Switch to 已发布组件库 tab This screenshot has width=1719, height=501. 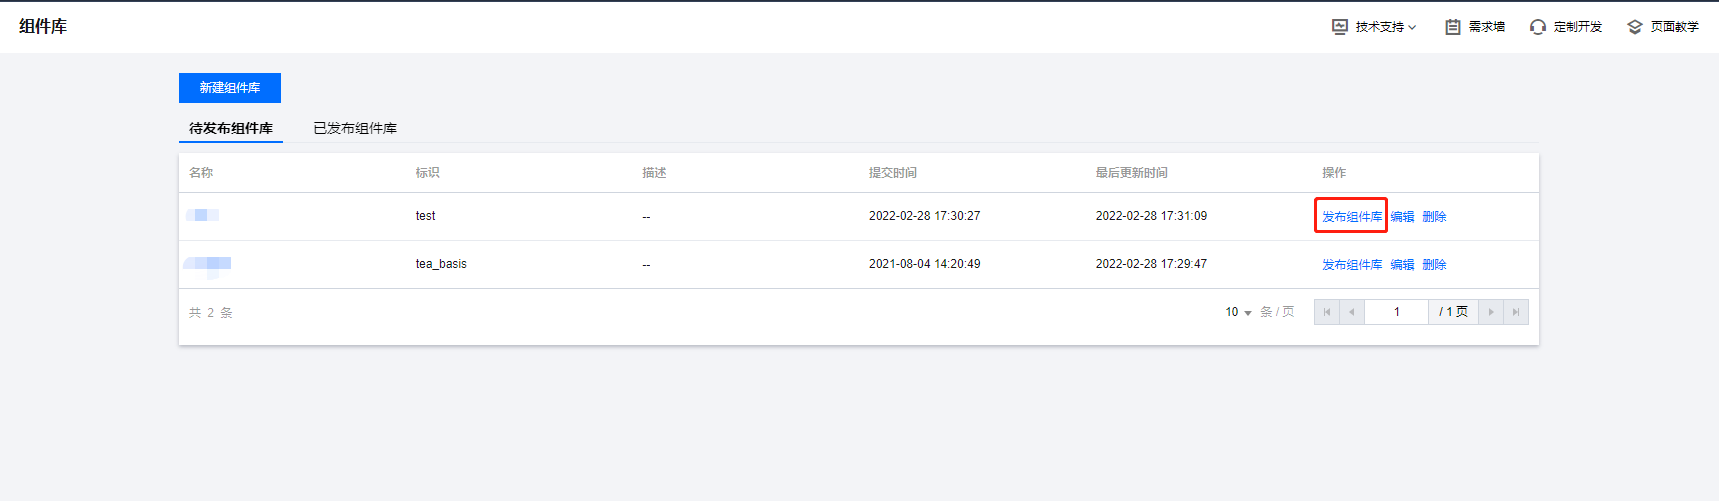(355, 128)
